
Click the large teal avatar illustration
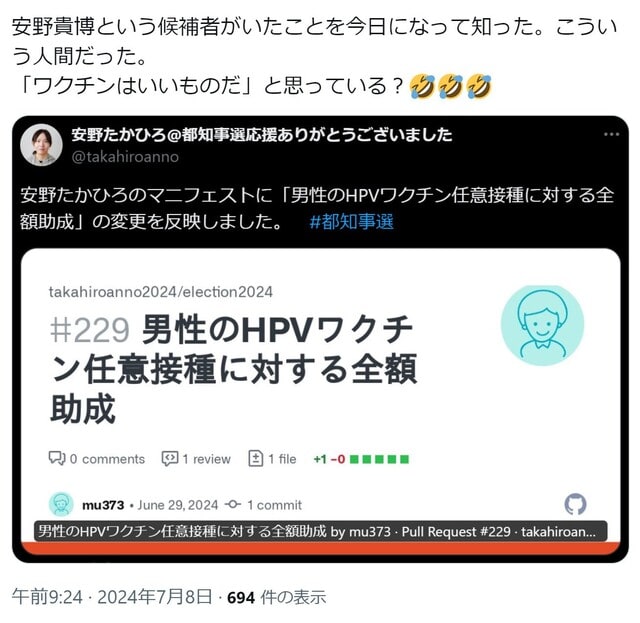(542, 325)
